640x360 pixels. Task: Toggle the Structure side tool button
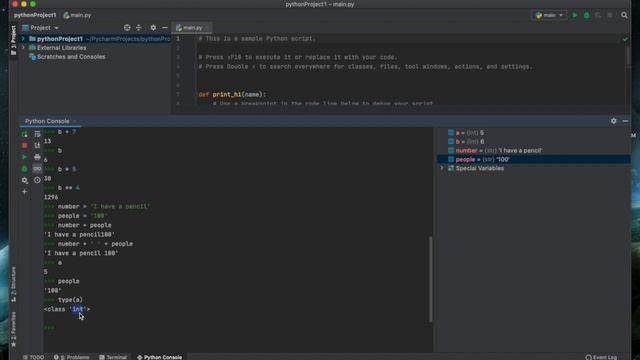pos(13,284)
